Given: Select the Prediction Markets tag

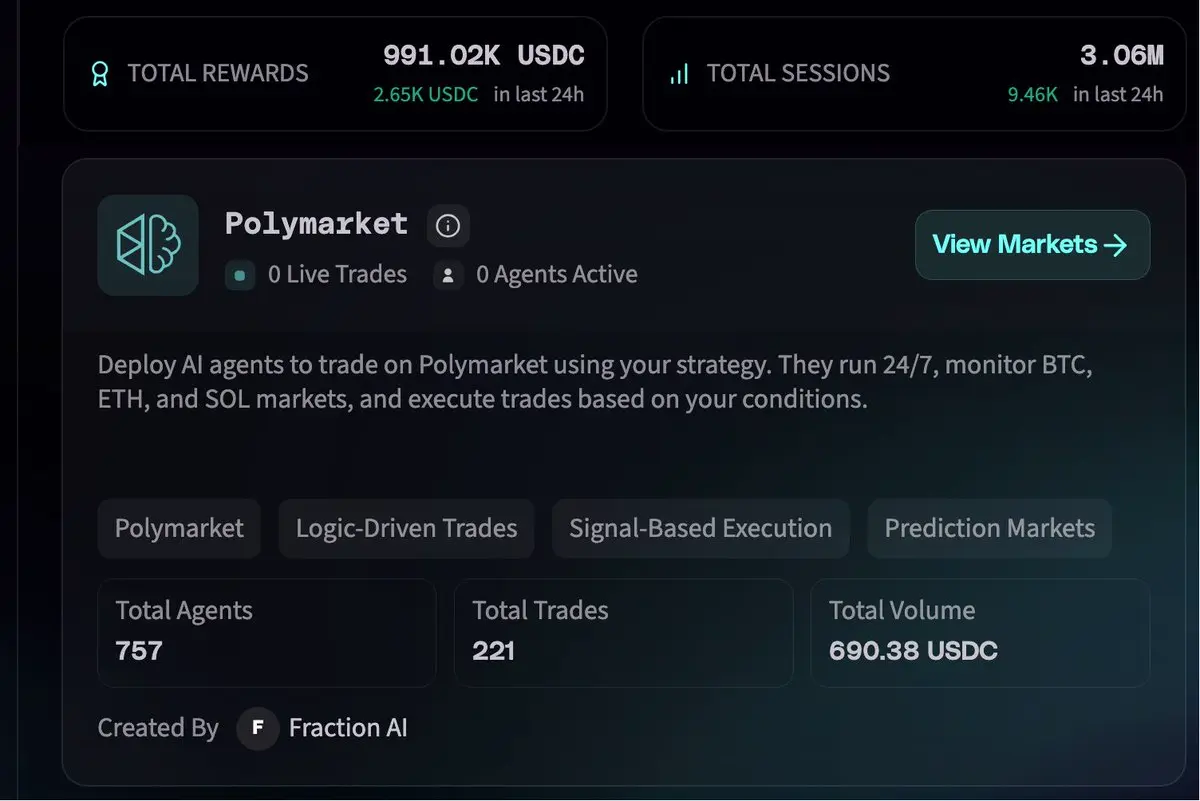Looking at the screenshot, I should [989, 528].
